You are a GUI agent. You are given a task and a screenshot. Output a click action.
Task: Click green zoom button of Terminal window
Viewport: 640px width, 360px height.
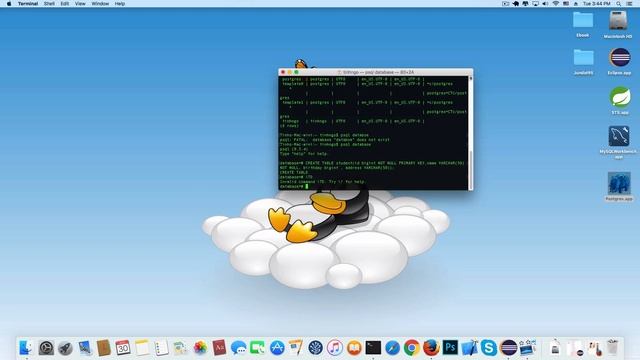click(297, 72)
